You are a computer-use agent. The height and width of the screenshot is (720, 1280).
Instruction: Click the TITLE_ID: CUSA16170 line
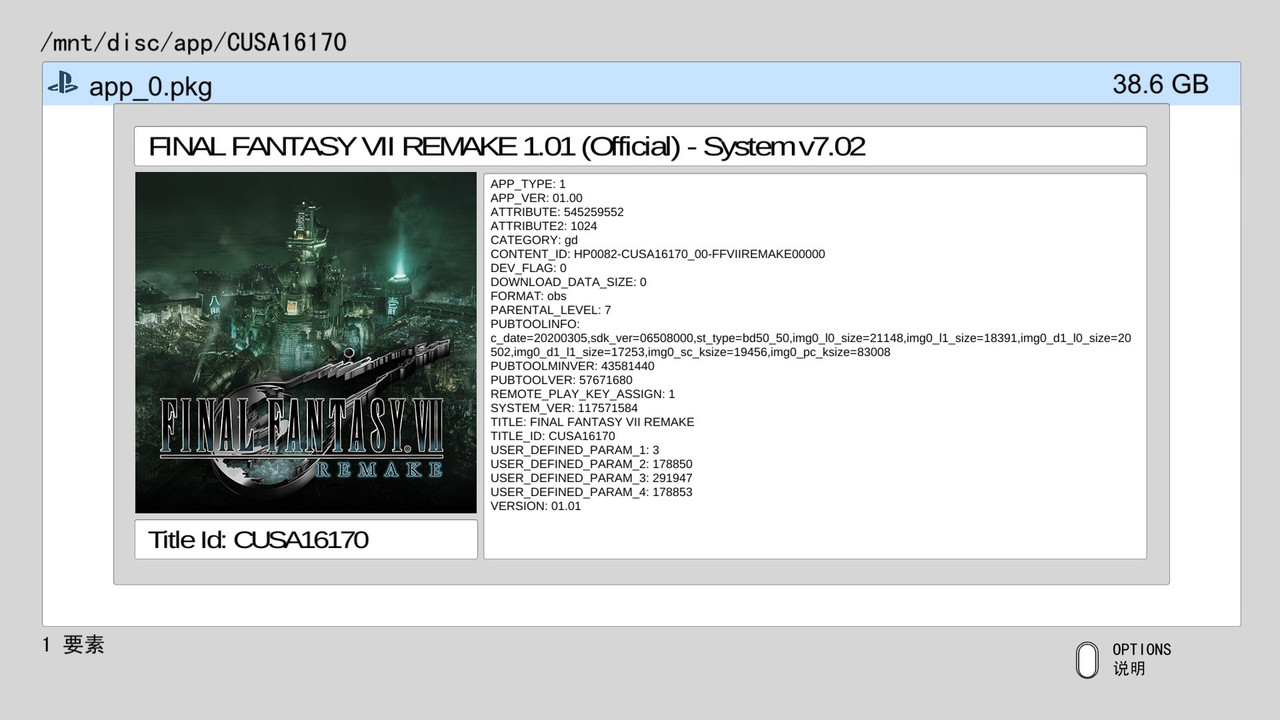click(x=553, y=436)
